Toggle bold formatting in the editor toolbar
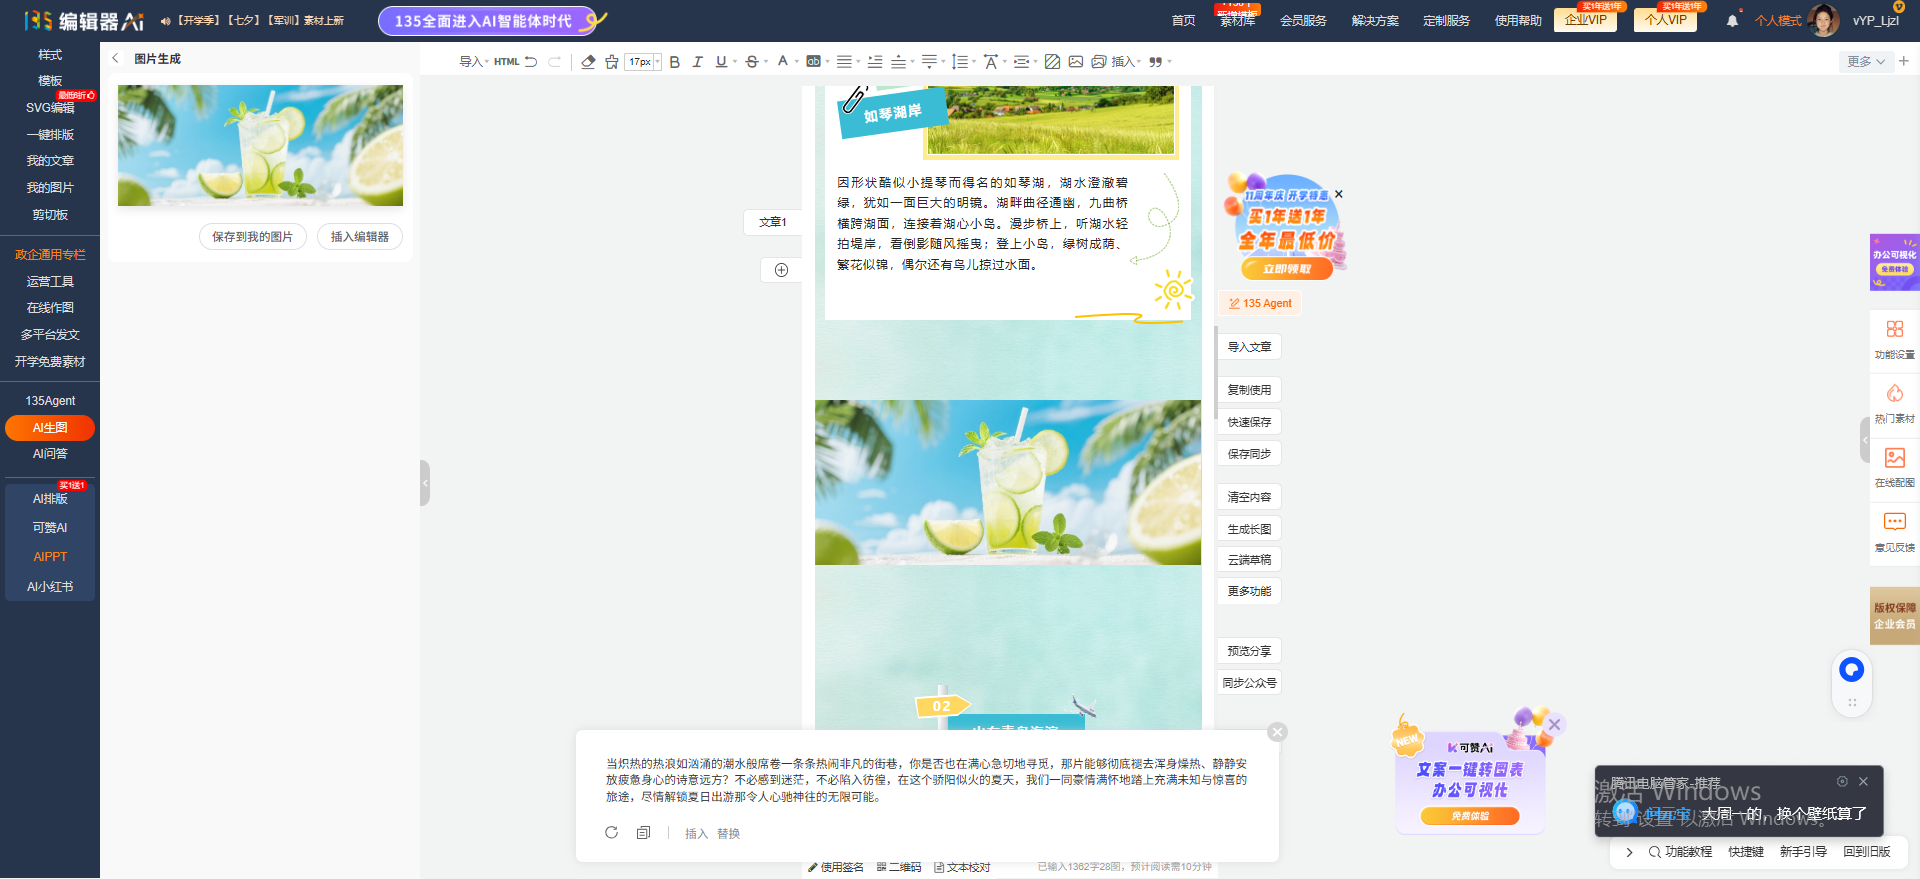 (675, 62)
